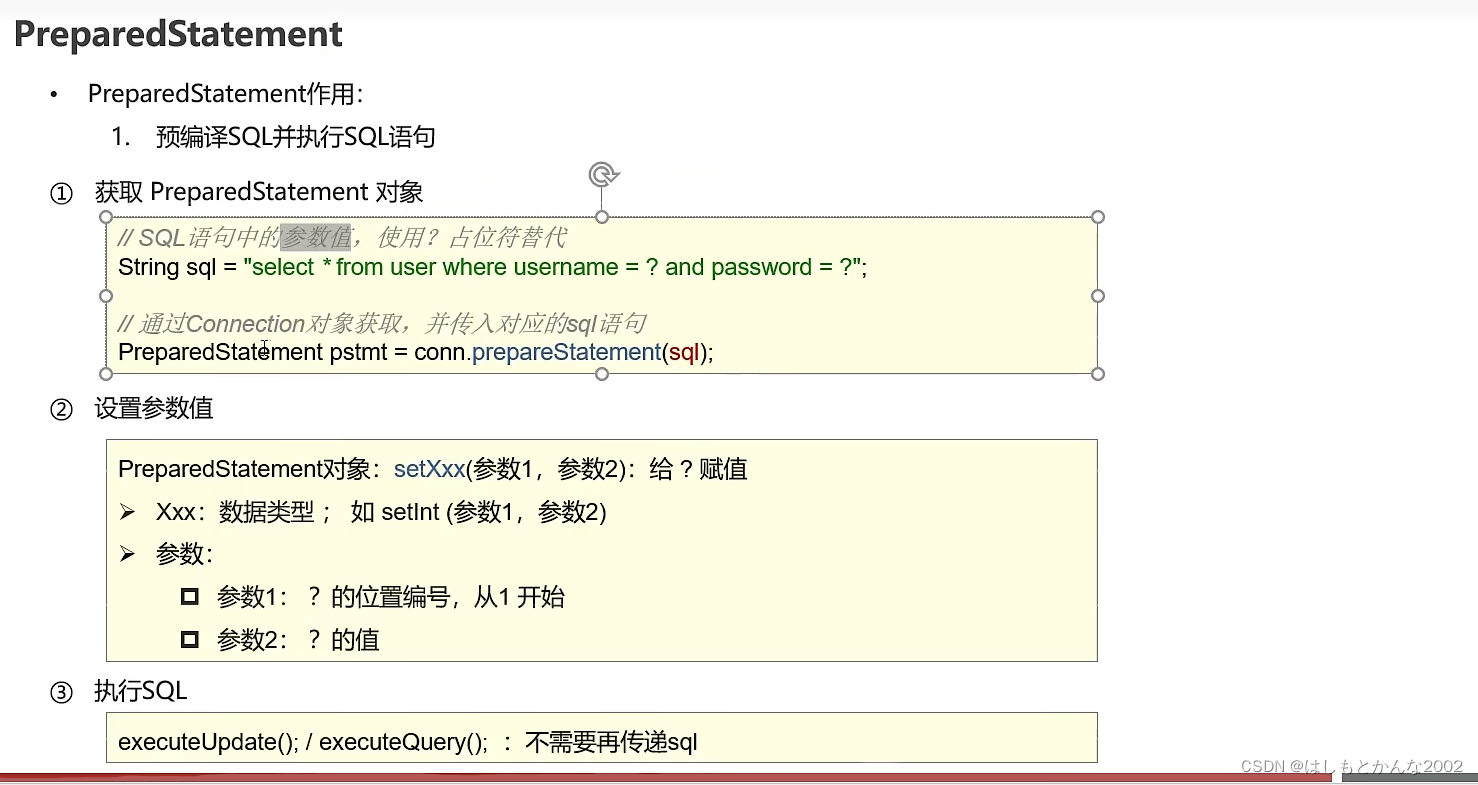The height and width of the screenshot is (785, 1478).
Task: Click the 'String sql = "select * from user...' line
Action: (x=493, y=267)
